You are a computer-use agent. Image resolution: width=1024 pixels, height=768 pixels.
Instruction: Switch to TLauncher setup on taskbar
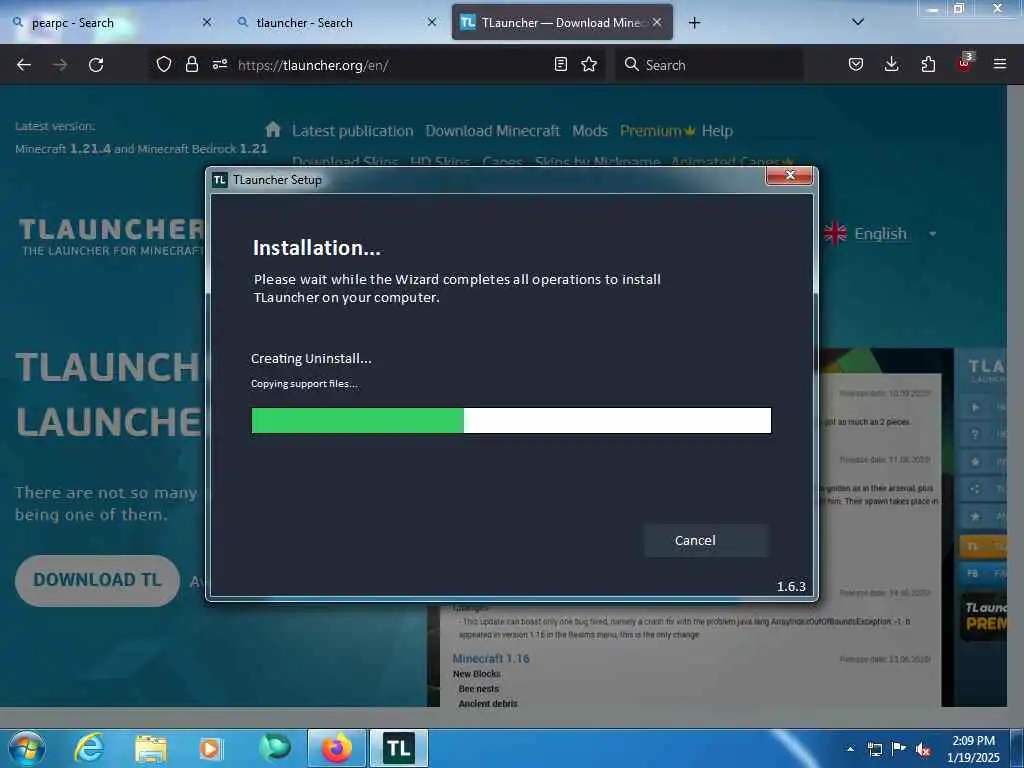pyautogui.click(x=399, y=748)
